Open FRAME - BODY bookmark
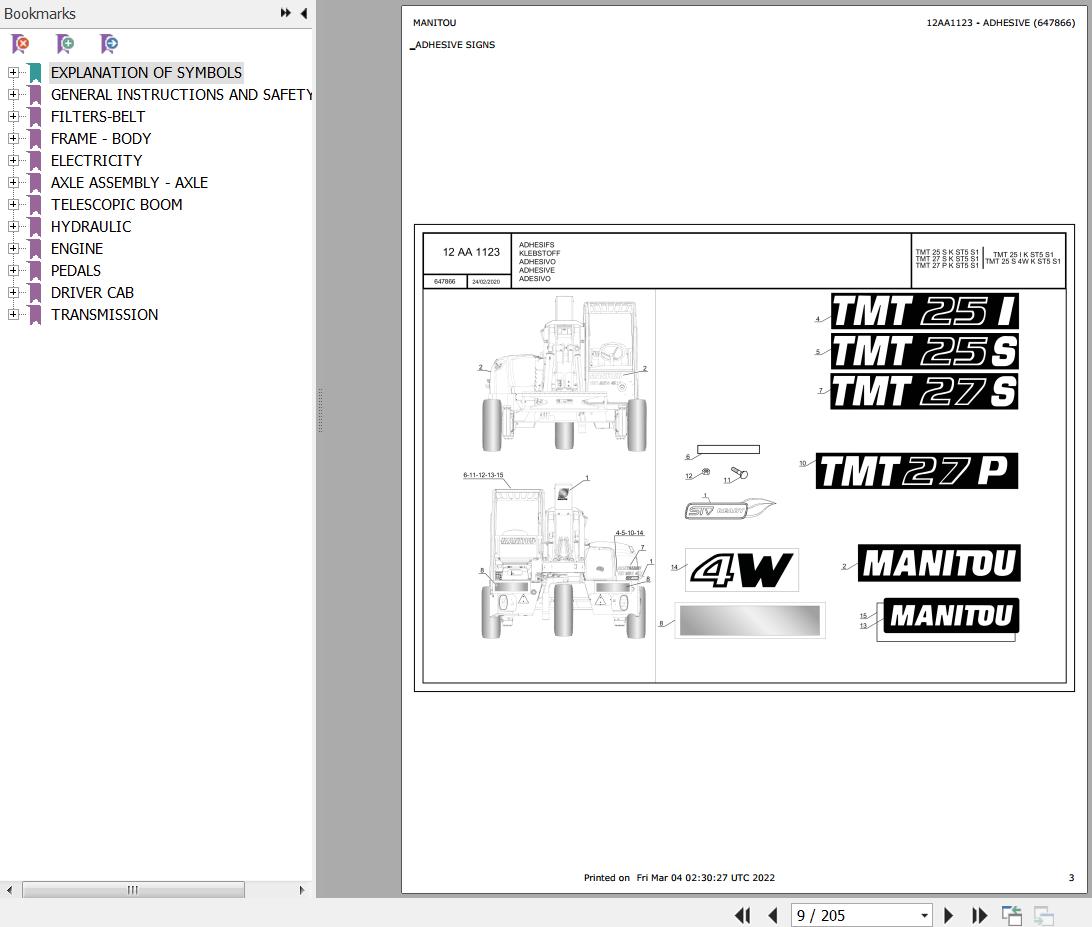 tap(101, 139)
